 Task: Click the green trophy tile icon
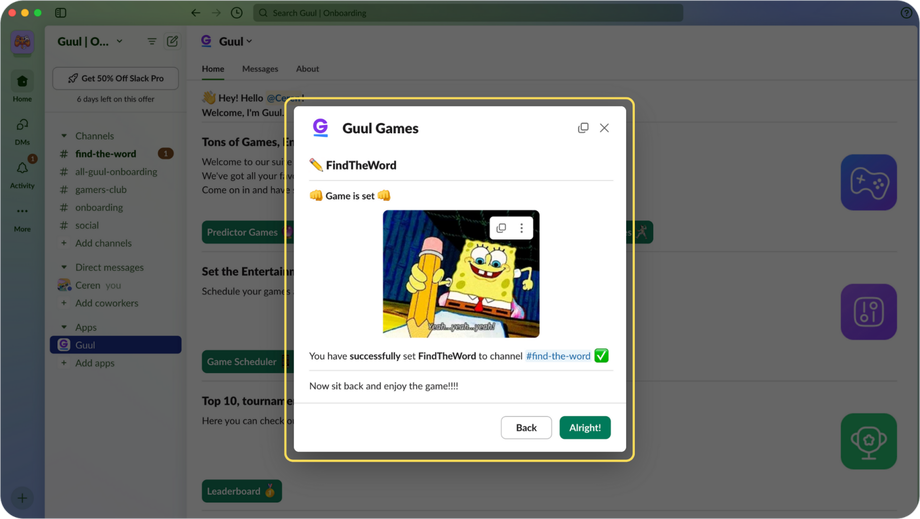(868, 442)
